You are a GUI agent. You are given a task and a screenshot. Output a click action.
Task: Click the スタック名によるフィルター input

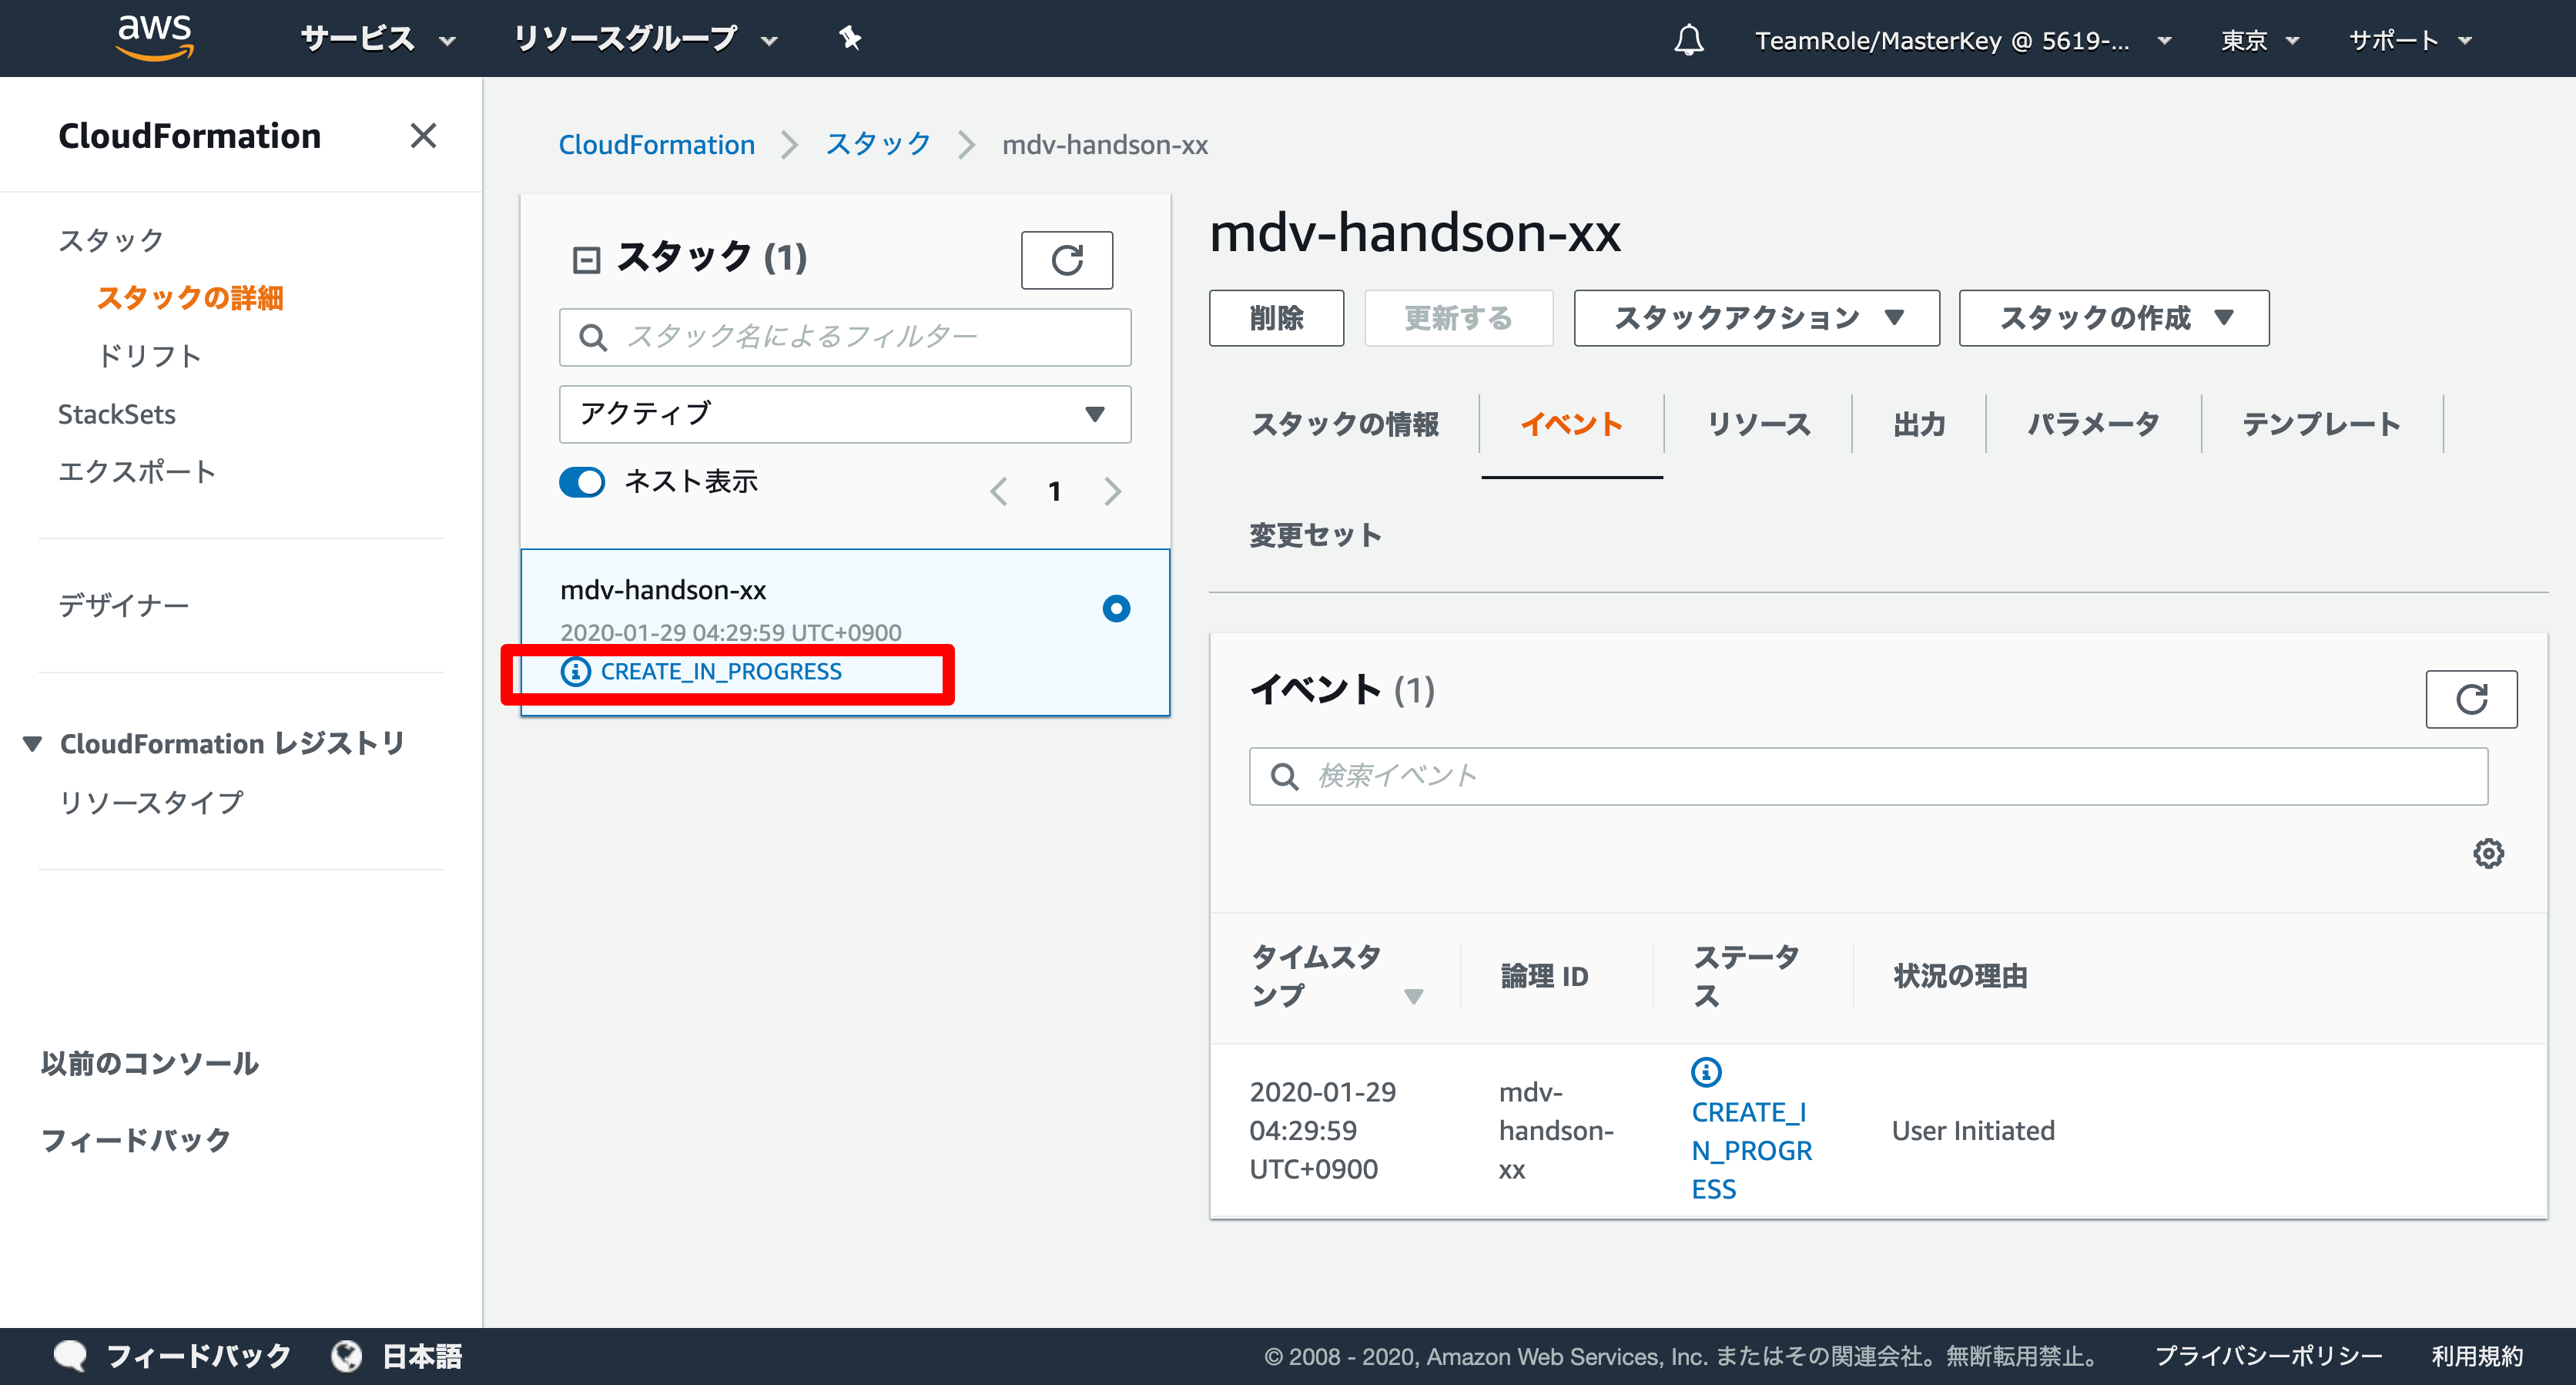pyautogui.click(x=845, y=337)
